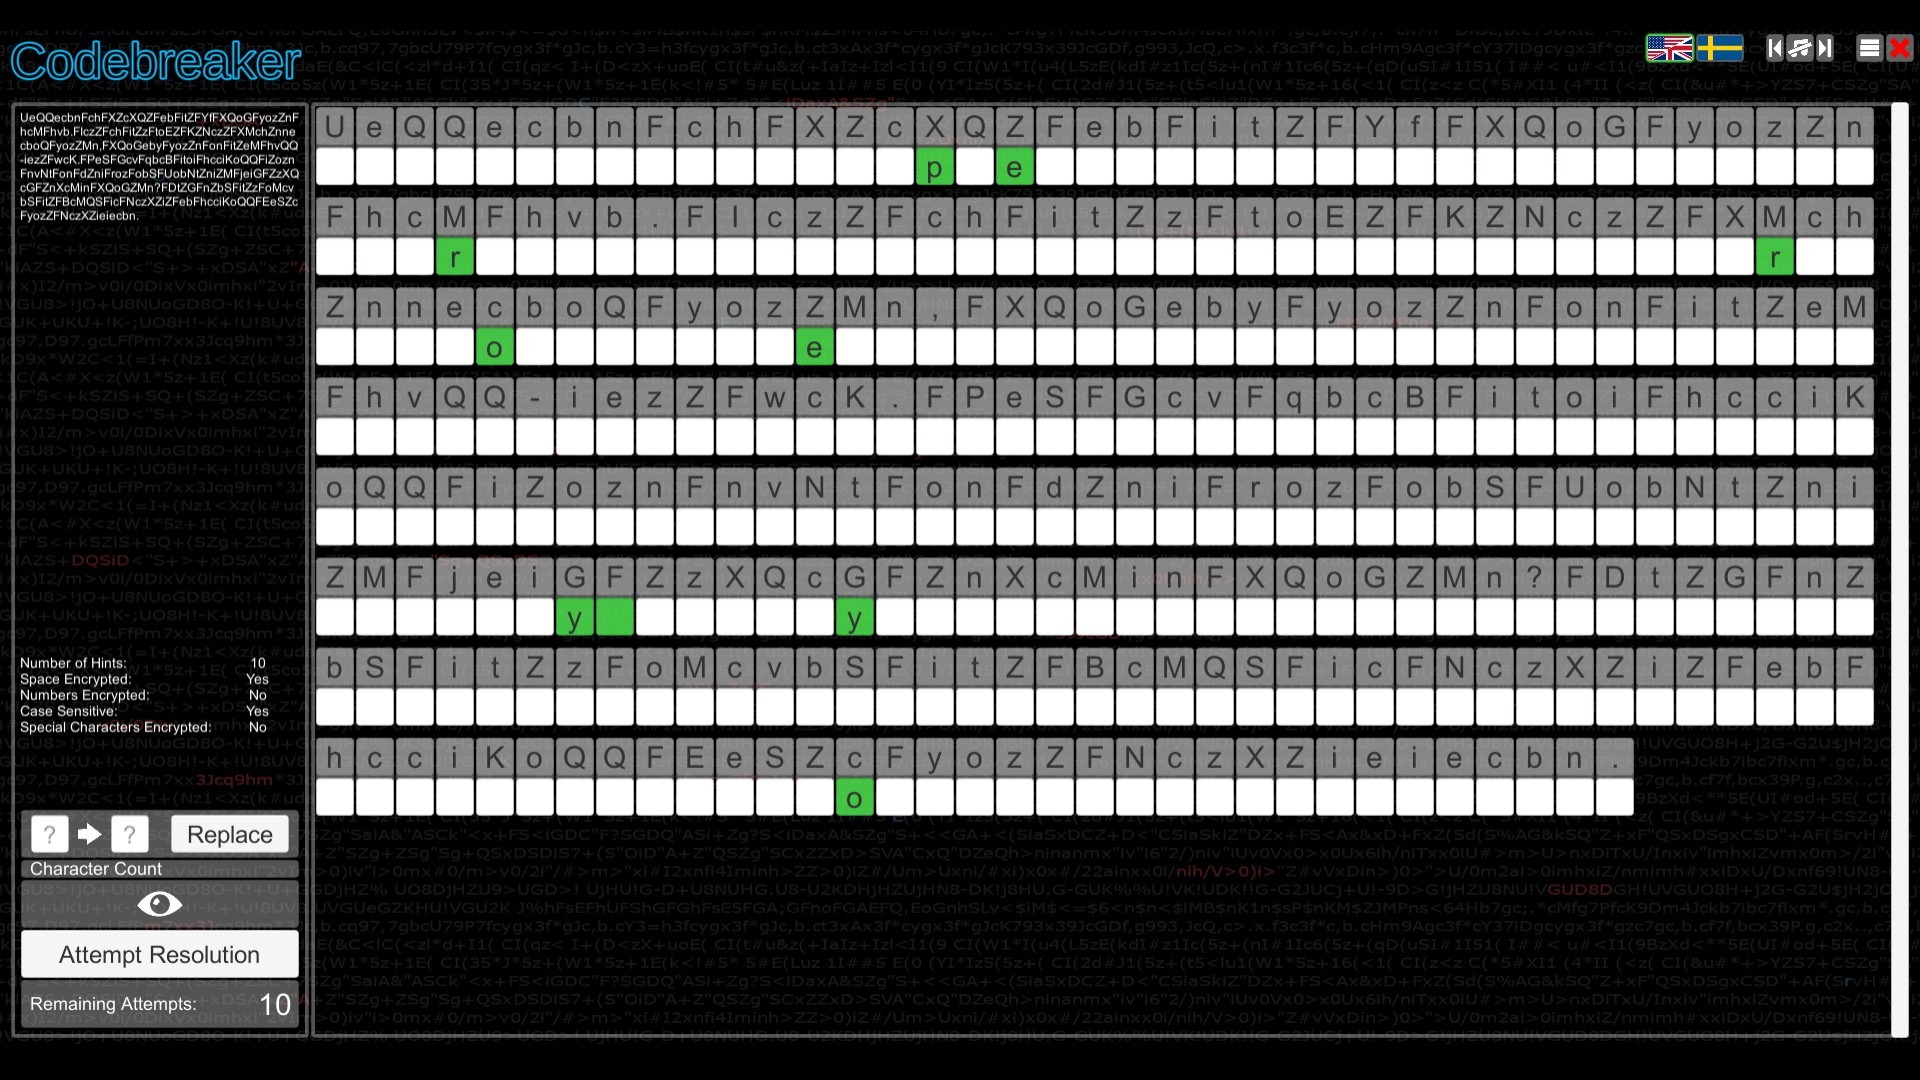Click the rewind/skip-back navigation icon
The width and height of the screenshot is (1920, 1080).
pos(1774,47)
